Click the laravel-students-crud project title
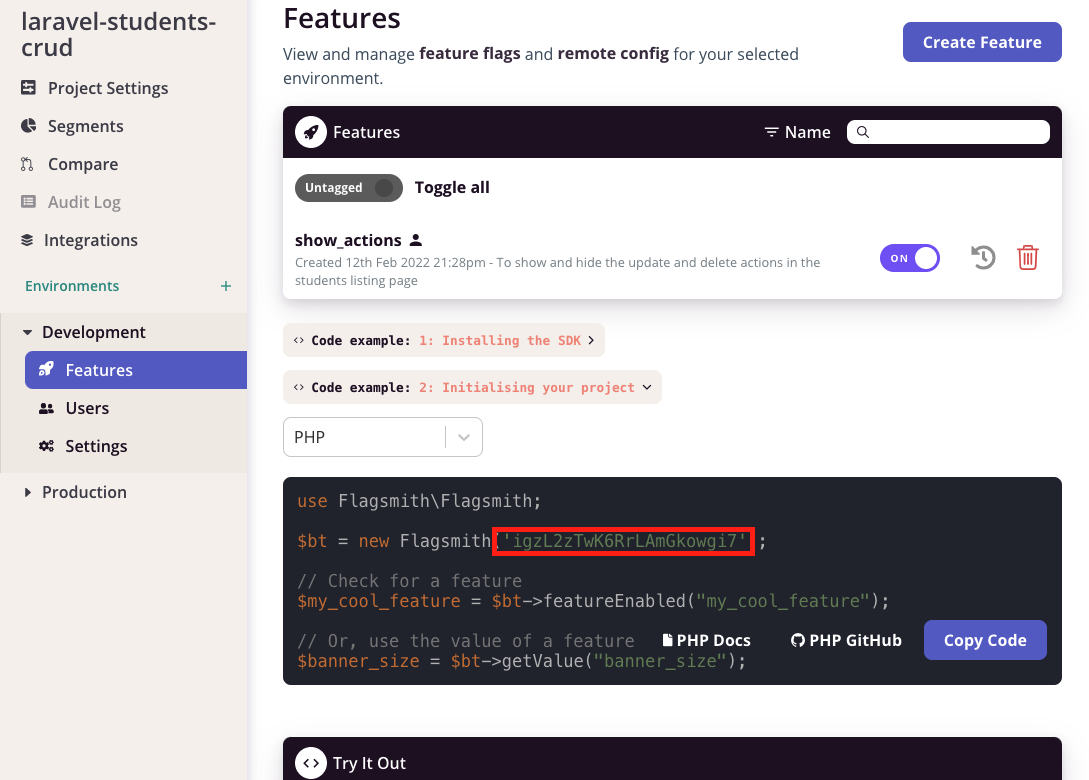The height and width of the screenshot is (780, 1089). [119, 35]
